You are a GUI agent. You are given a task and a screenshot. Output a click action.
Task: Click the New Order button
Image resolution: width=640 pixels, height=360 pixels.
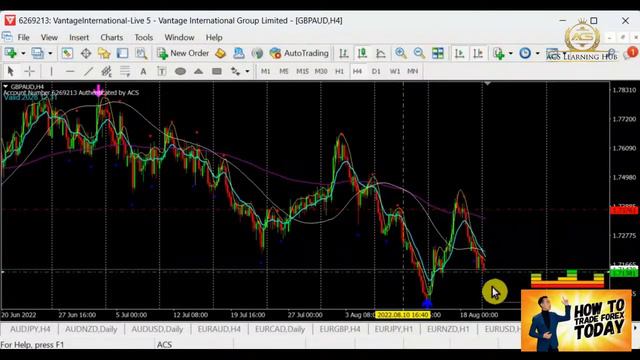point(183,53)
